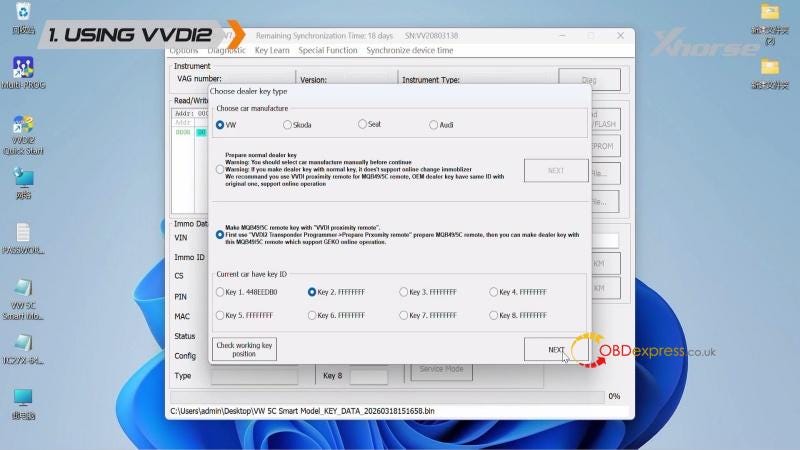This screenshot has width=800, height=450.
Task: Click the 'Current car have key ID' label
Action: [x=252, y=274]
